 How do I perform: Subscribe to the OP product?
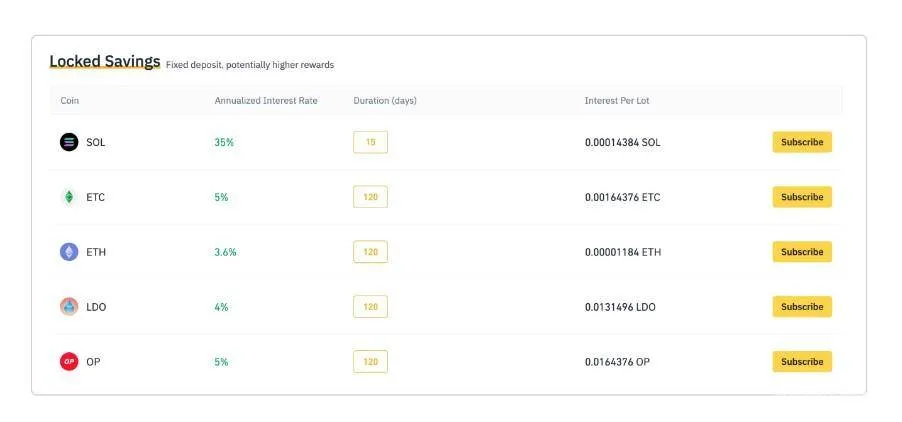[x=801, y=362]
